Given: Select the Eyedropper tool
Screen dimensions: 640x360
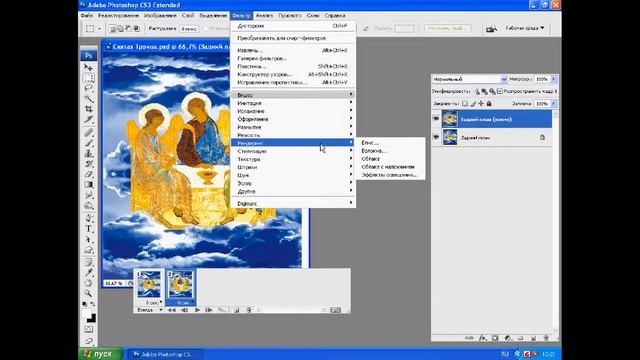Looking at the screenshot, I should (89, 273).
